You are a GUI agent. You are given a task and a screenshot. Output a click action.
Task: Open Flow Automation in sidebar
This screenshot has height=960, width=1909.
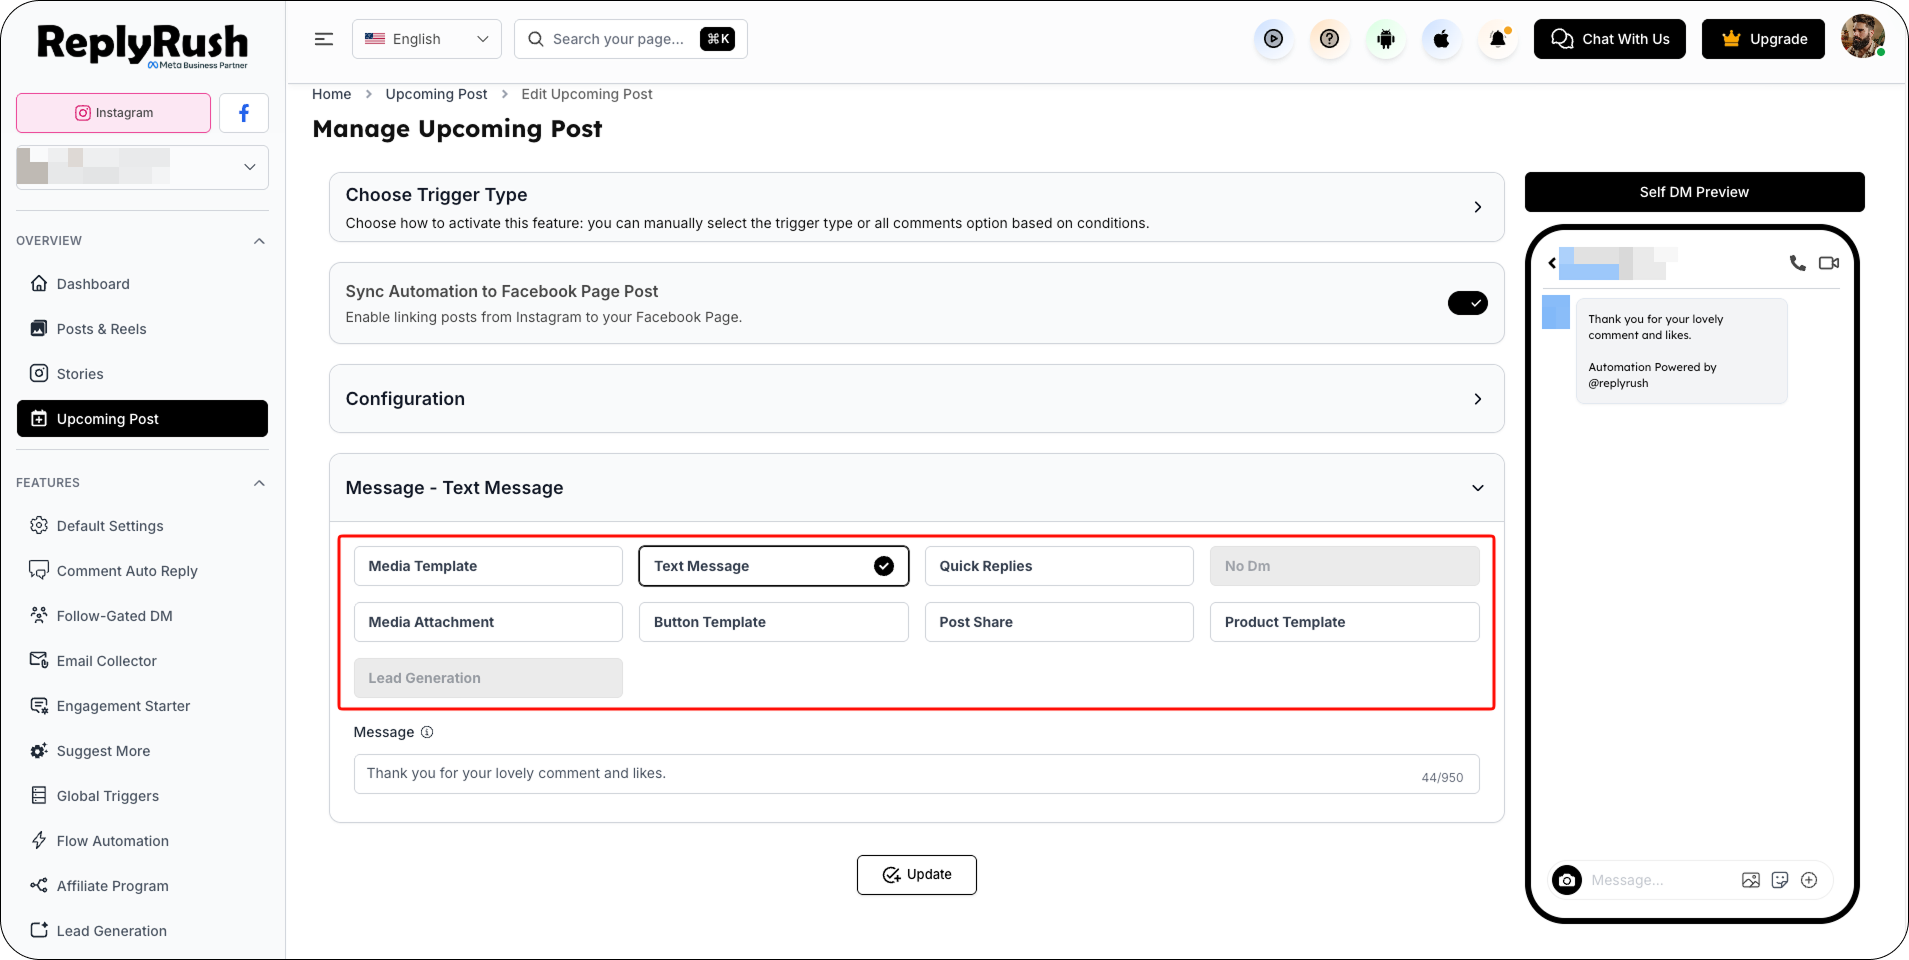pyautogui.click(x=142, y=841)
